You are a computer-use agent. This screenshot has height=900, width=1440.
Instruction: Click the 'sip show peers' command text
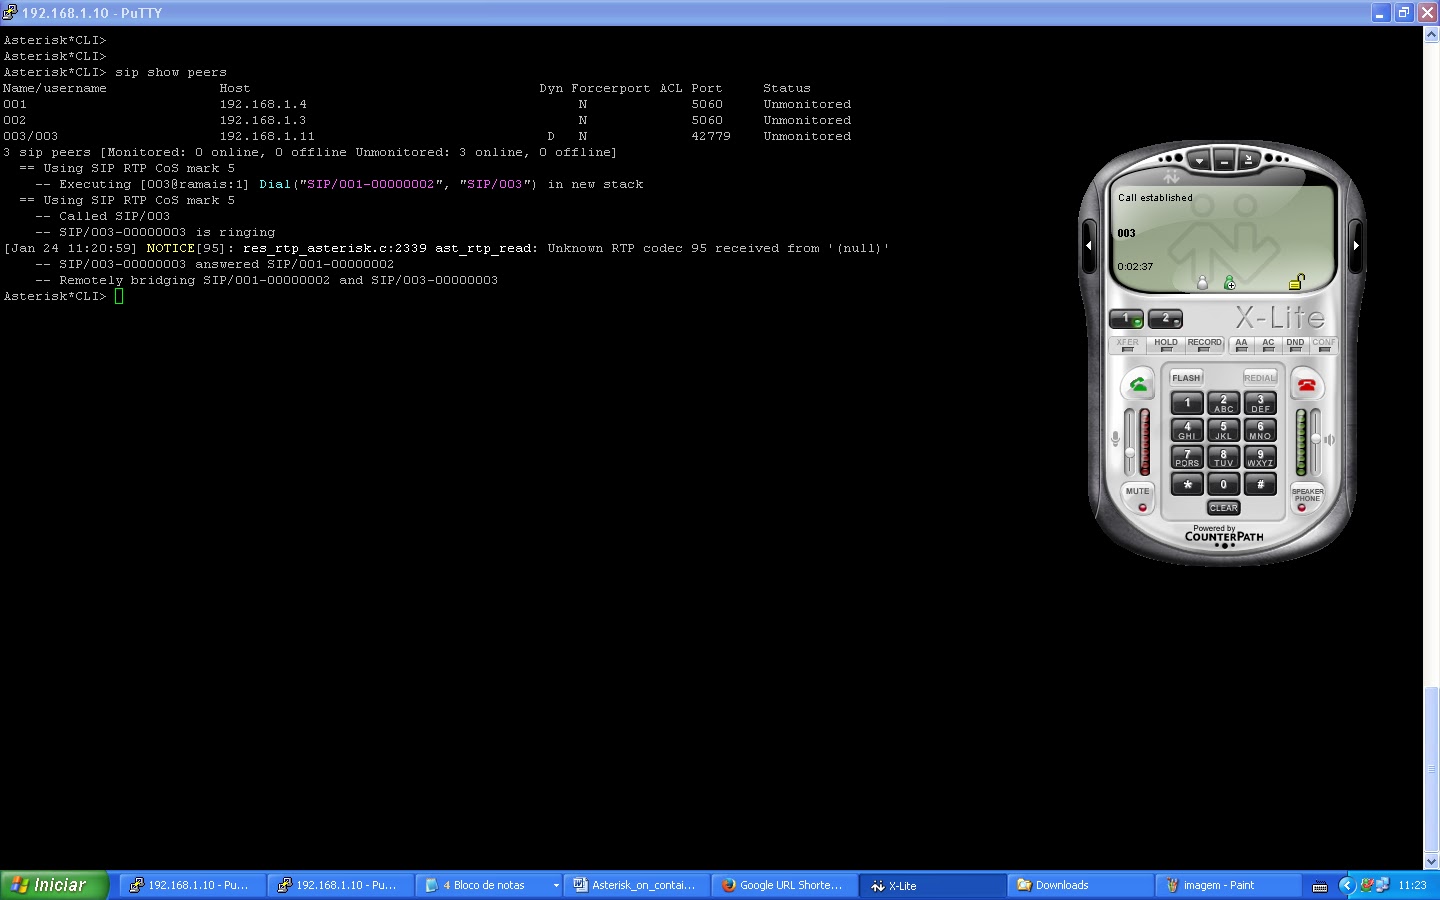171,72
